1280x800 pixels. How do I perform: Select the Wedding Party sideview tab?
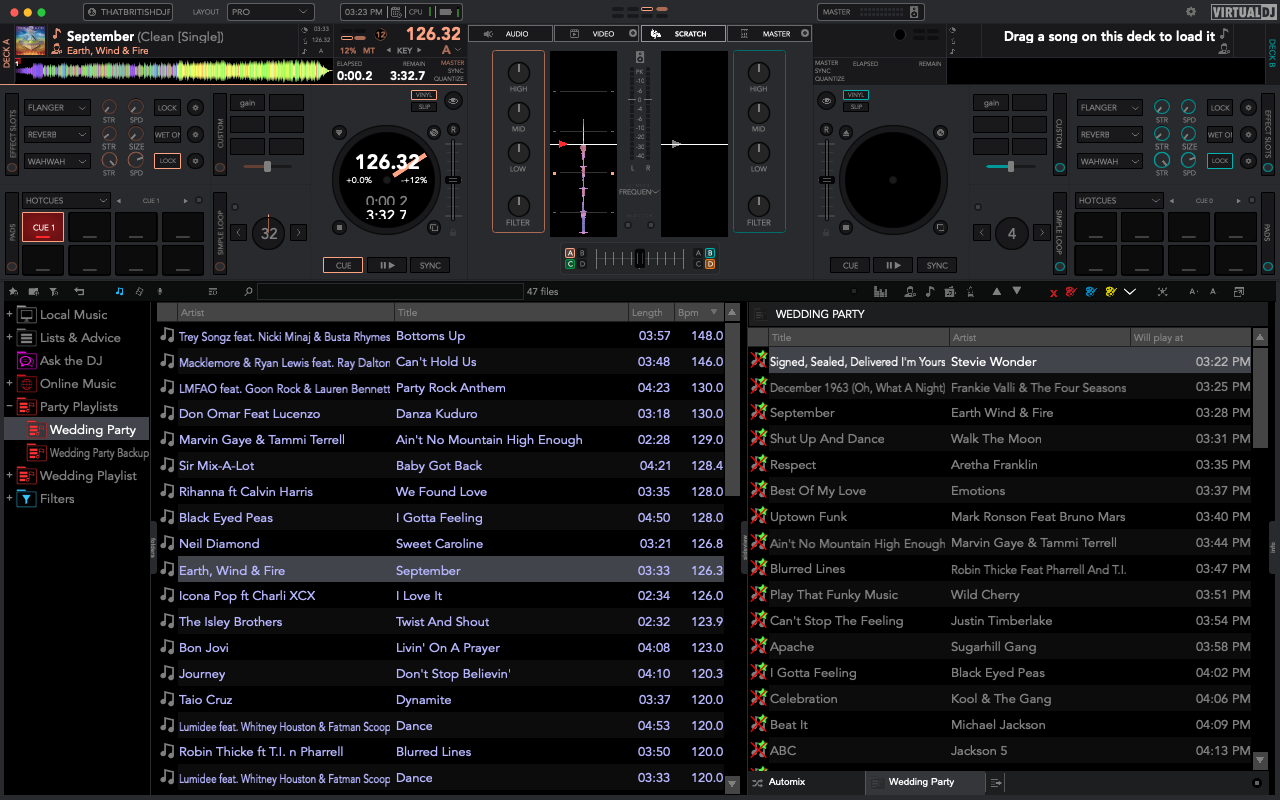pyautogui.click(x=926, y=782)
